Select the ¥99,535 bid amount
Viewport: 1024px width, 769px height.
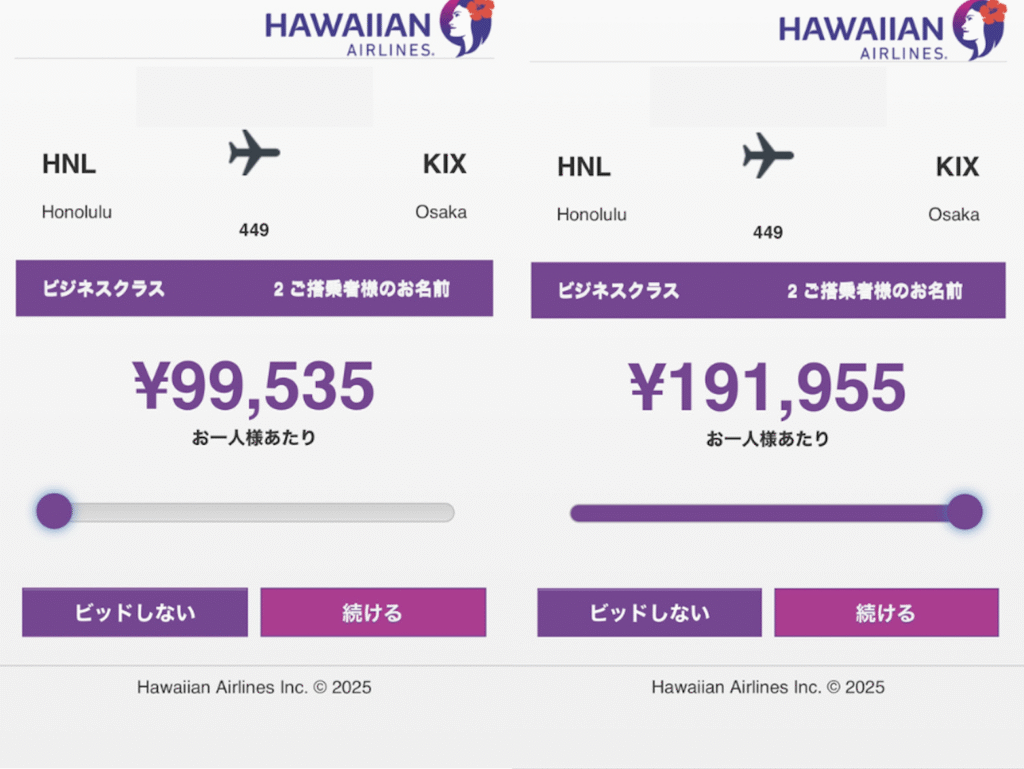point(254,386)
